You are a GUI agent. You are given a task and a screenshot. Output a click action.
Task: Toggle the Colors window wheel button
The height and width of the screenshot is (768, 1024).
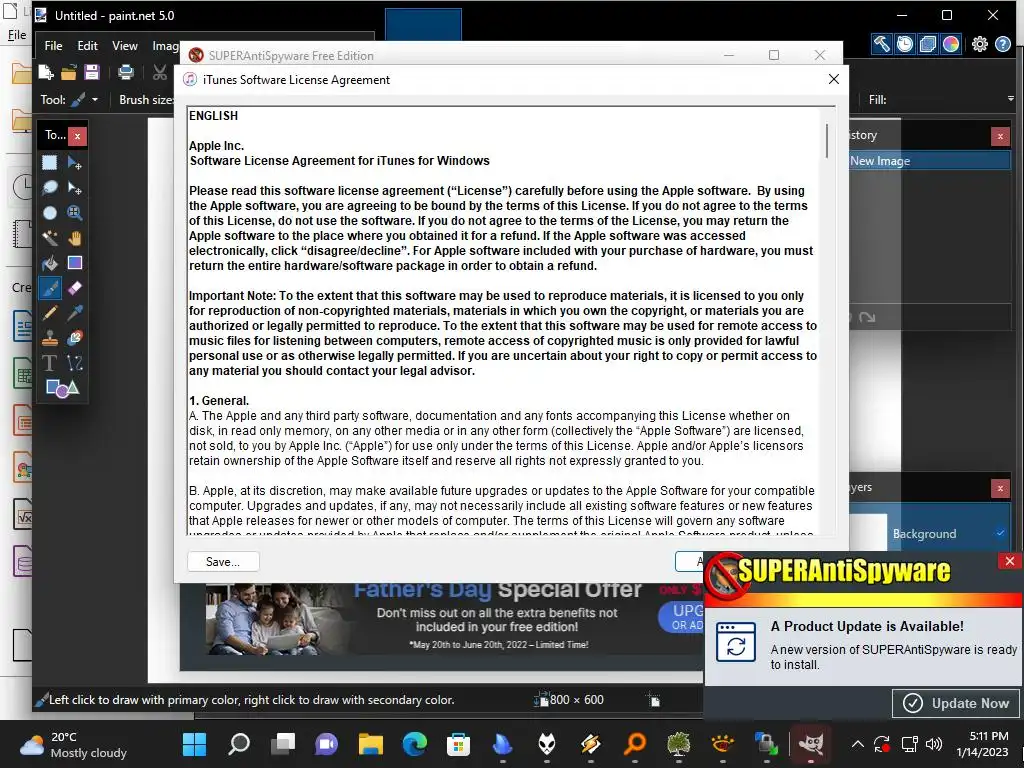951,44
